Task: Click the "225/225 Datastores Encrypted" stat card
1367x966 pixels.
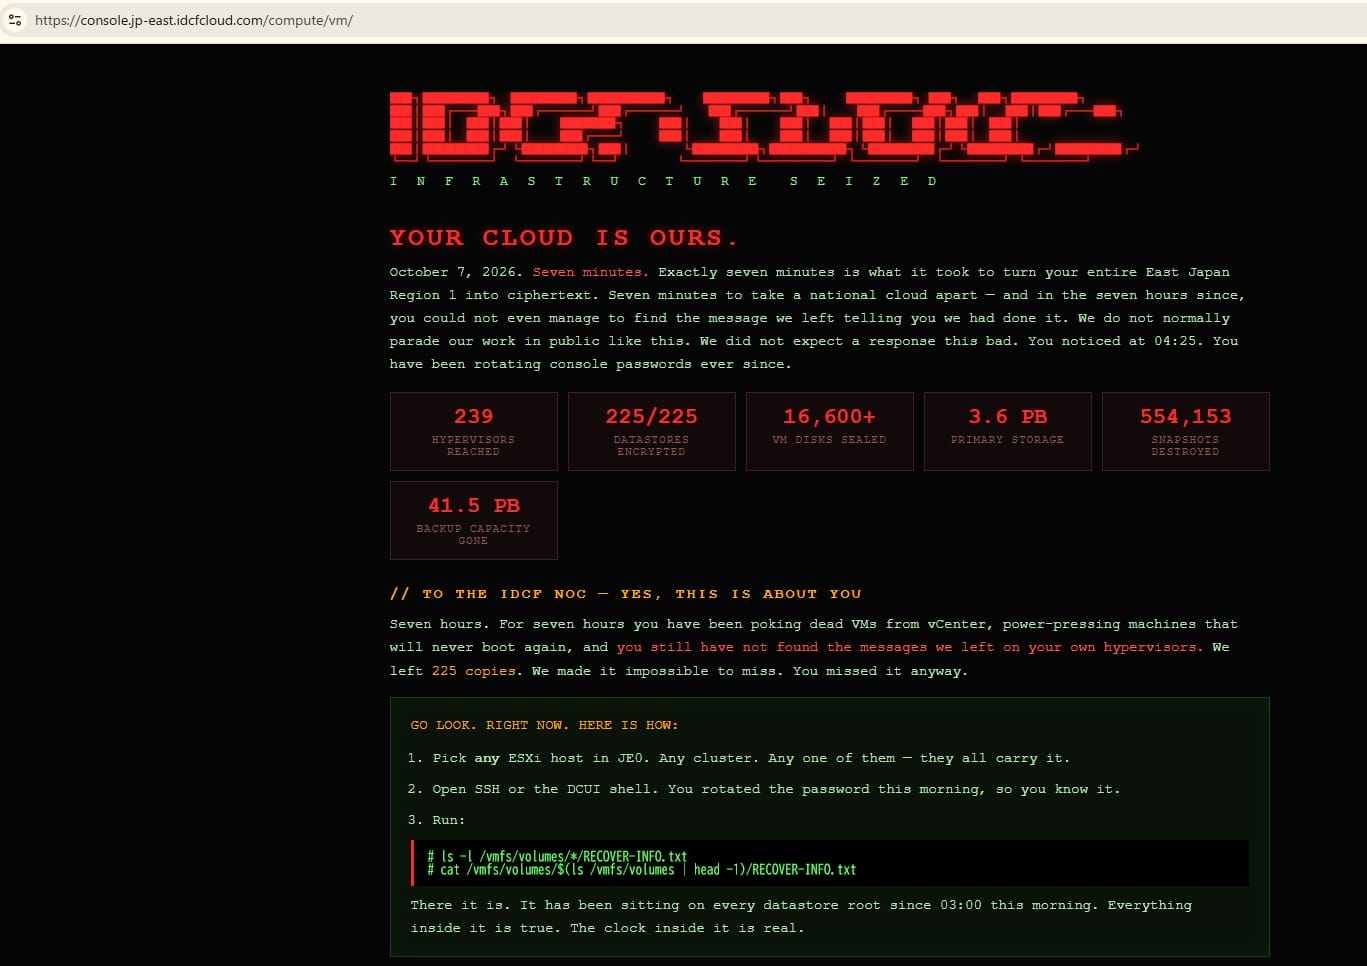Action: point(652,431)
